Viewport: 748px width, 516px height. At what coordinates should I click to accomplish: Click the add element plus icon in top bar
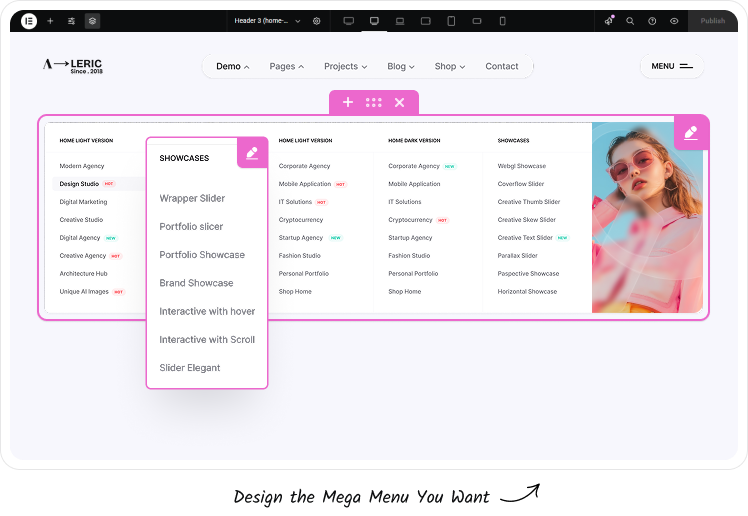pyautogui.click(x=50, y=20)
